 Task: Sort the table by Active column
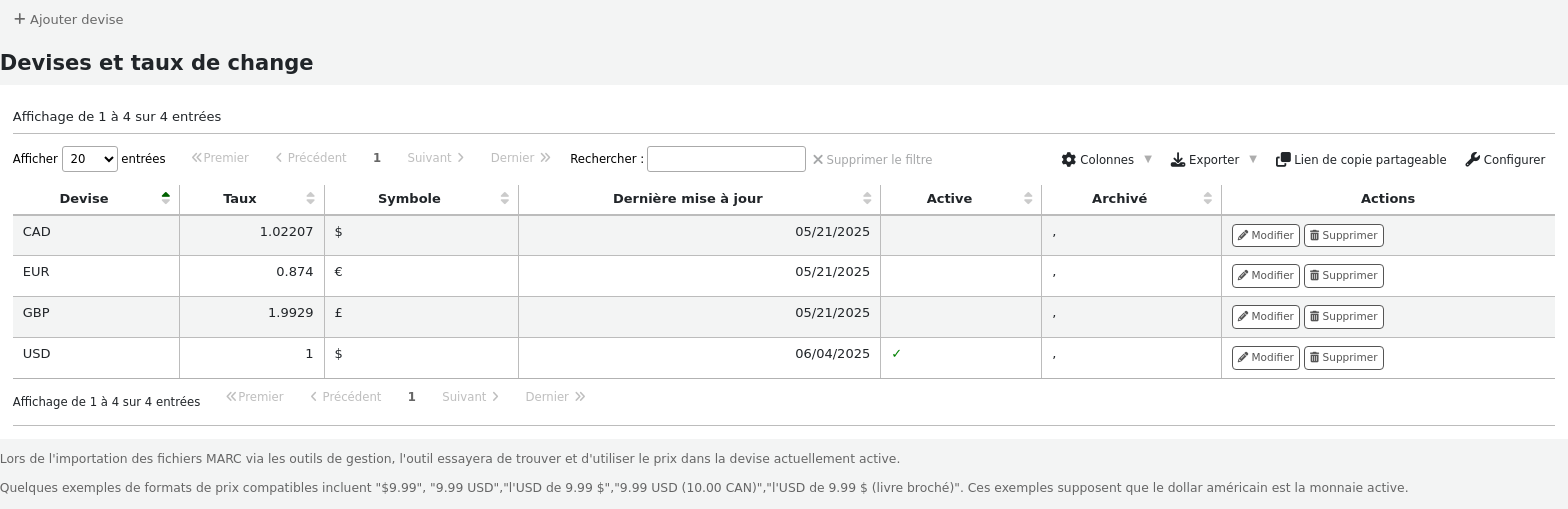[961, 199]
